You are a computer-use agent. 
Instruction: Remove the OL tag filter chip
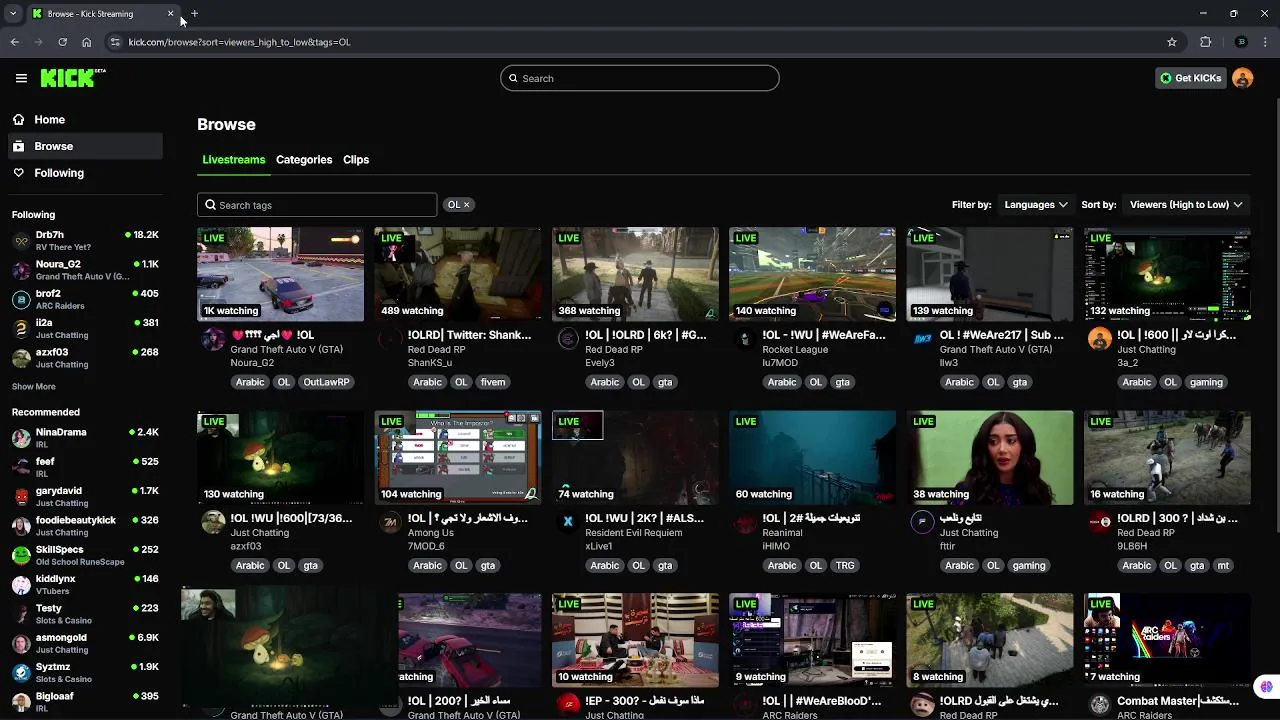466,205
